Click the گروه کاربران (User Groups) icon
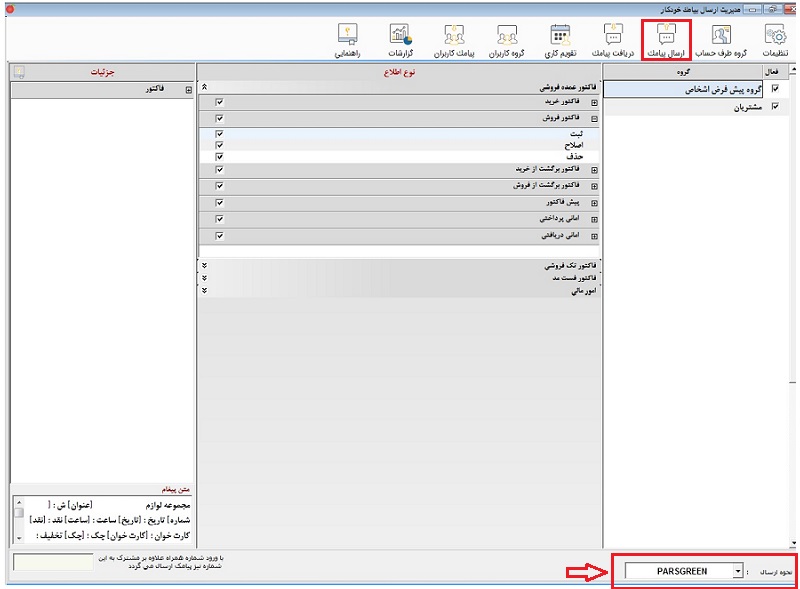The height and width of the screenshot is (589, 800). point(508,38)
